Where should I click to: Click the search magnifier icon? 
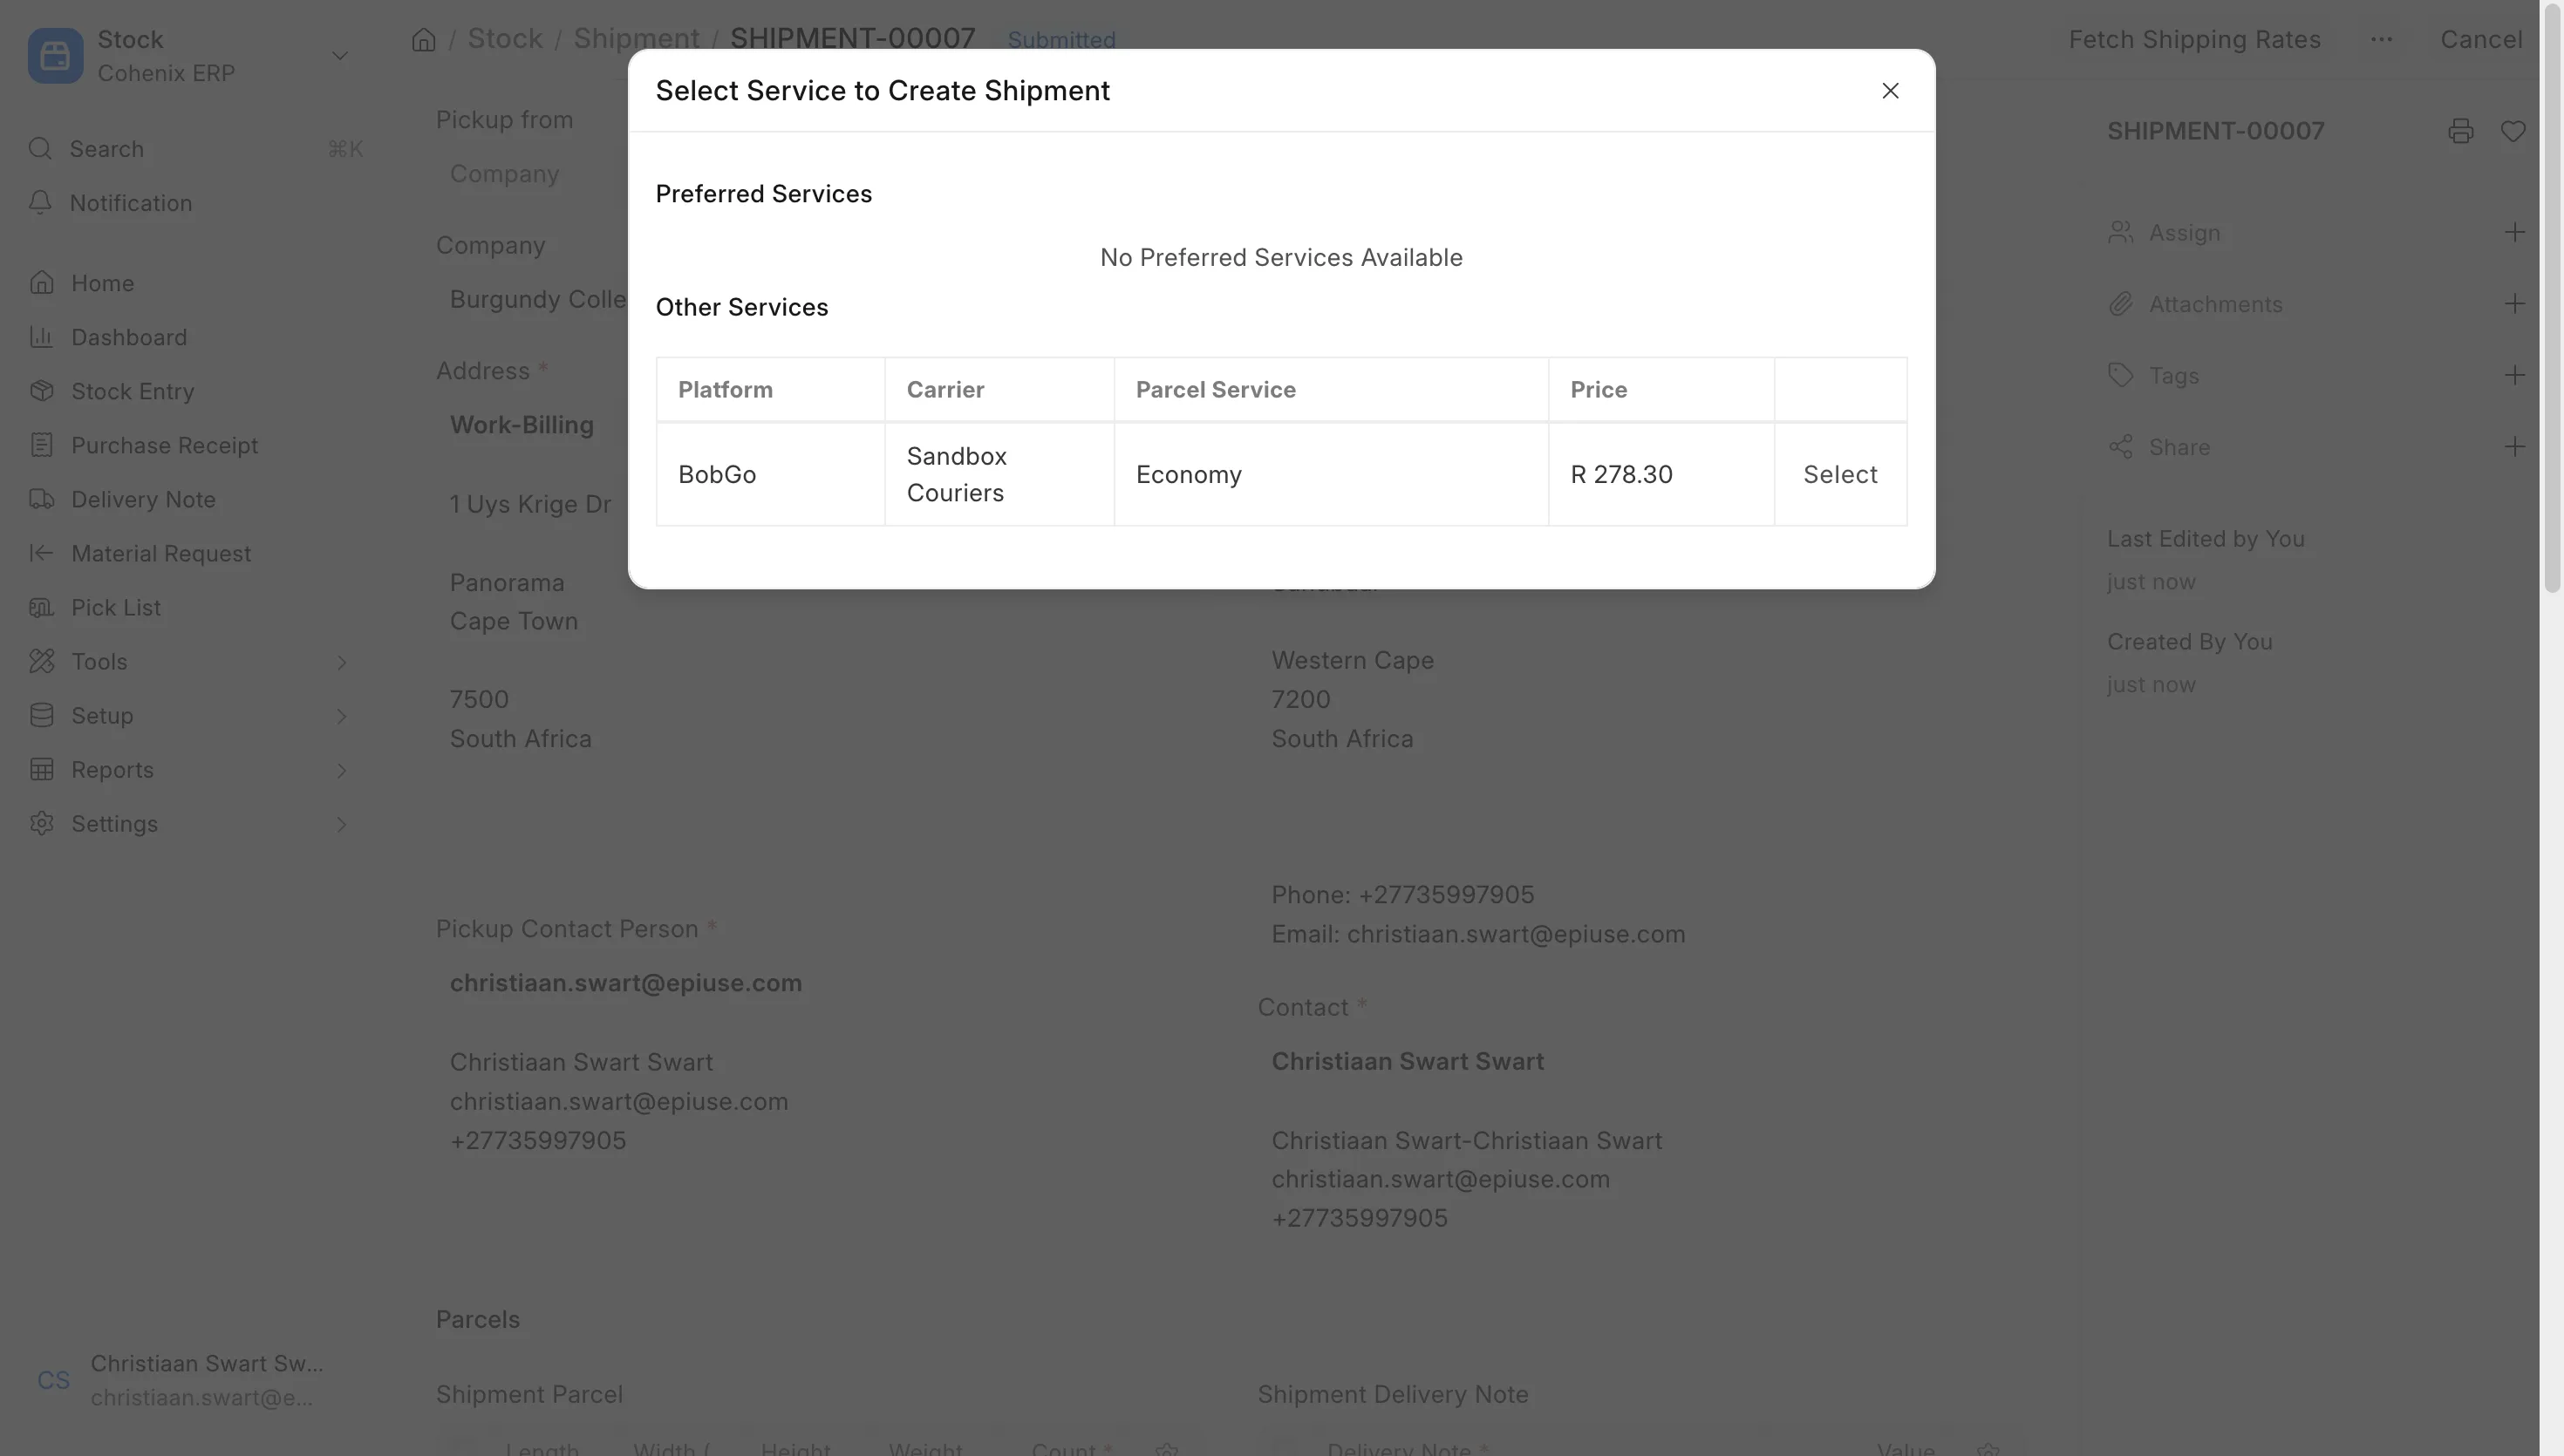[x=40, y=149]
